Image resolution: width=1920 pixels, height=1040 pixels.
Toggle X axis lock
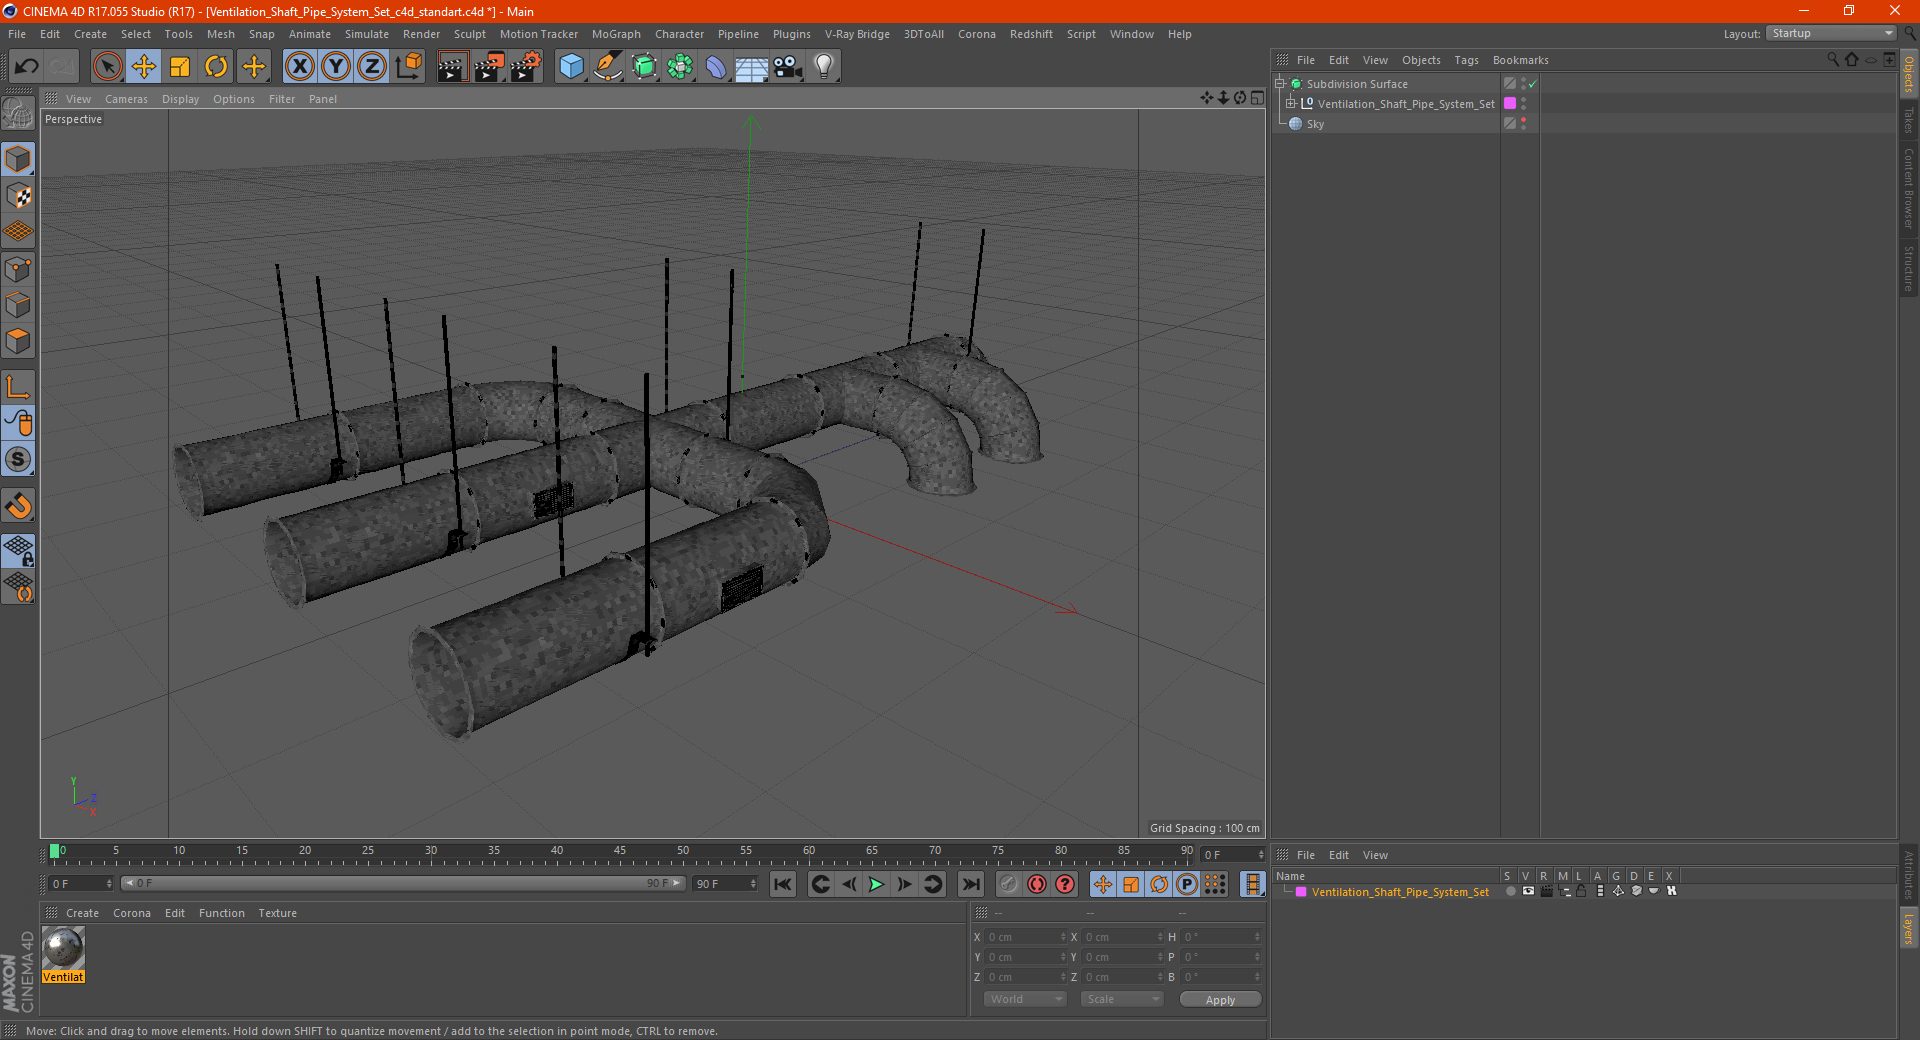299,67
